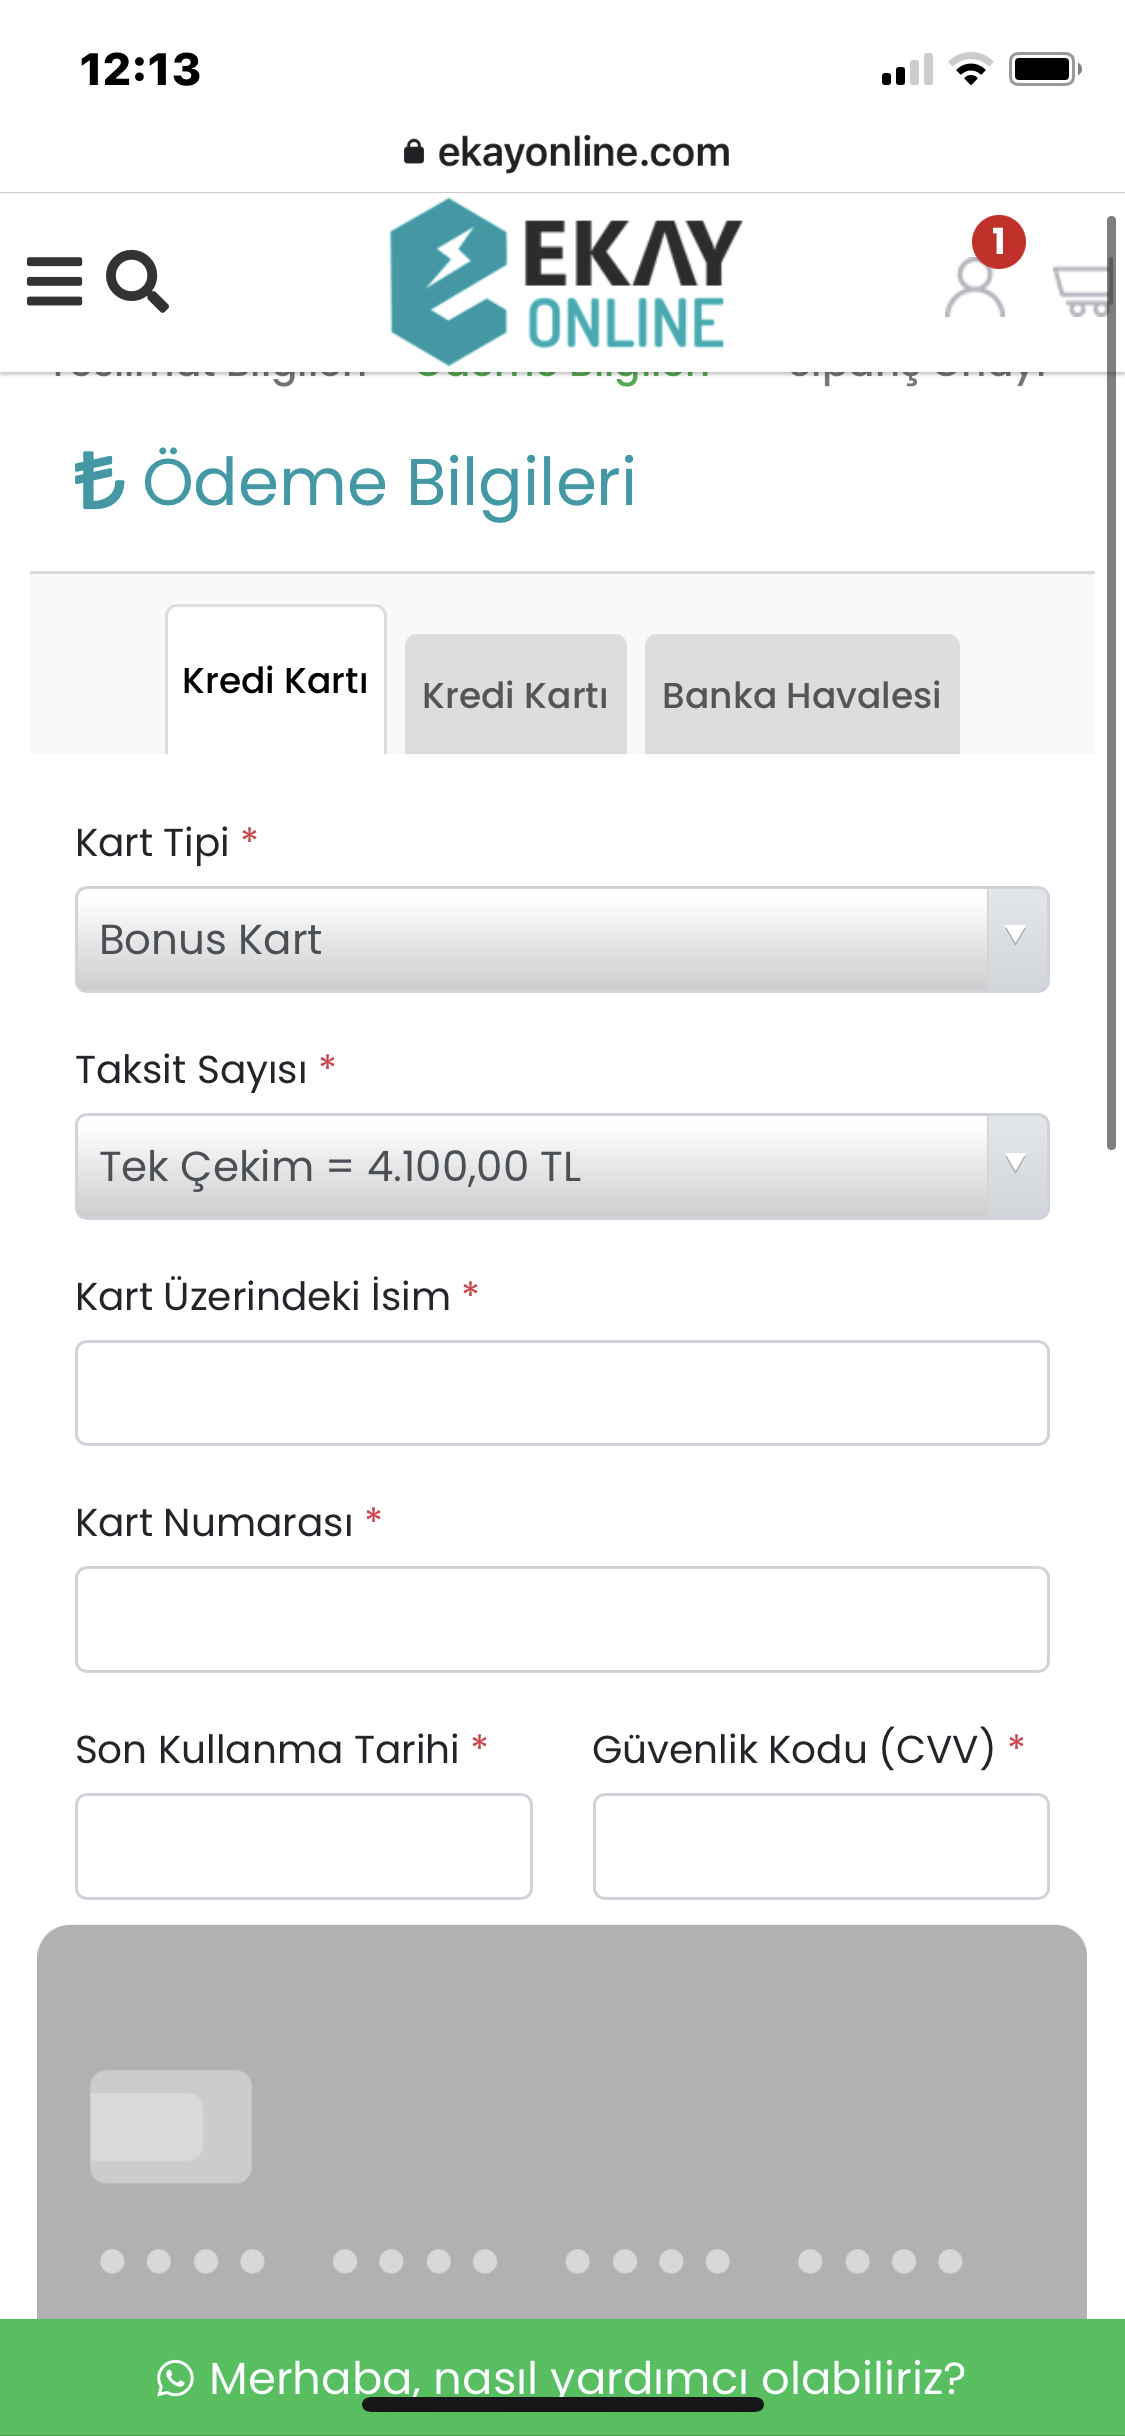Tap the lock icon beside ekayonline.com
Viewport: 1125px width, 2436px height.
pyautogui.click(x=413, y=152)
